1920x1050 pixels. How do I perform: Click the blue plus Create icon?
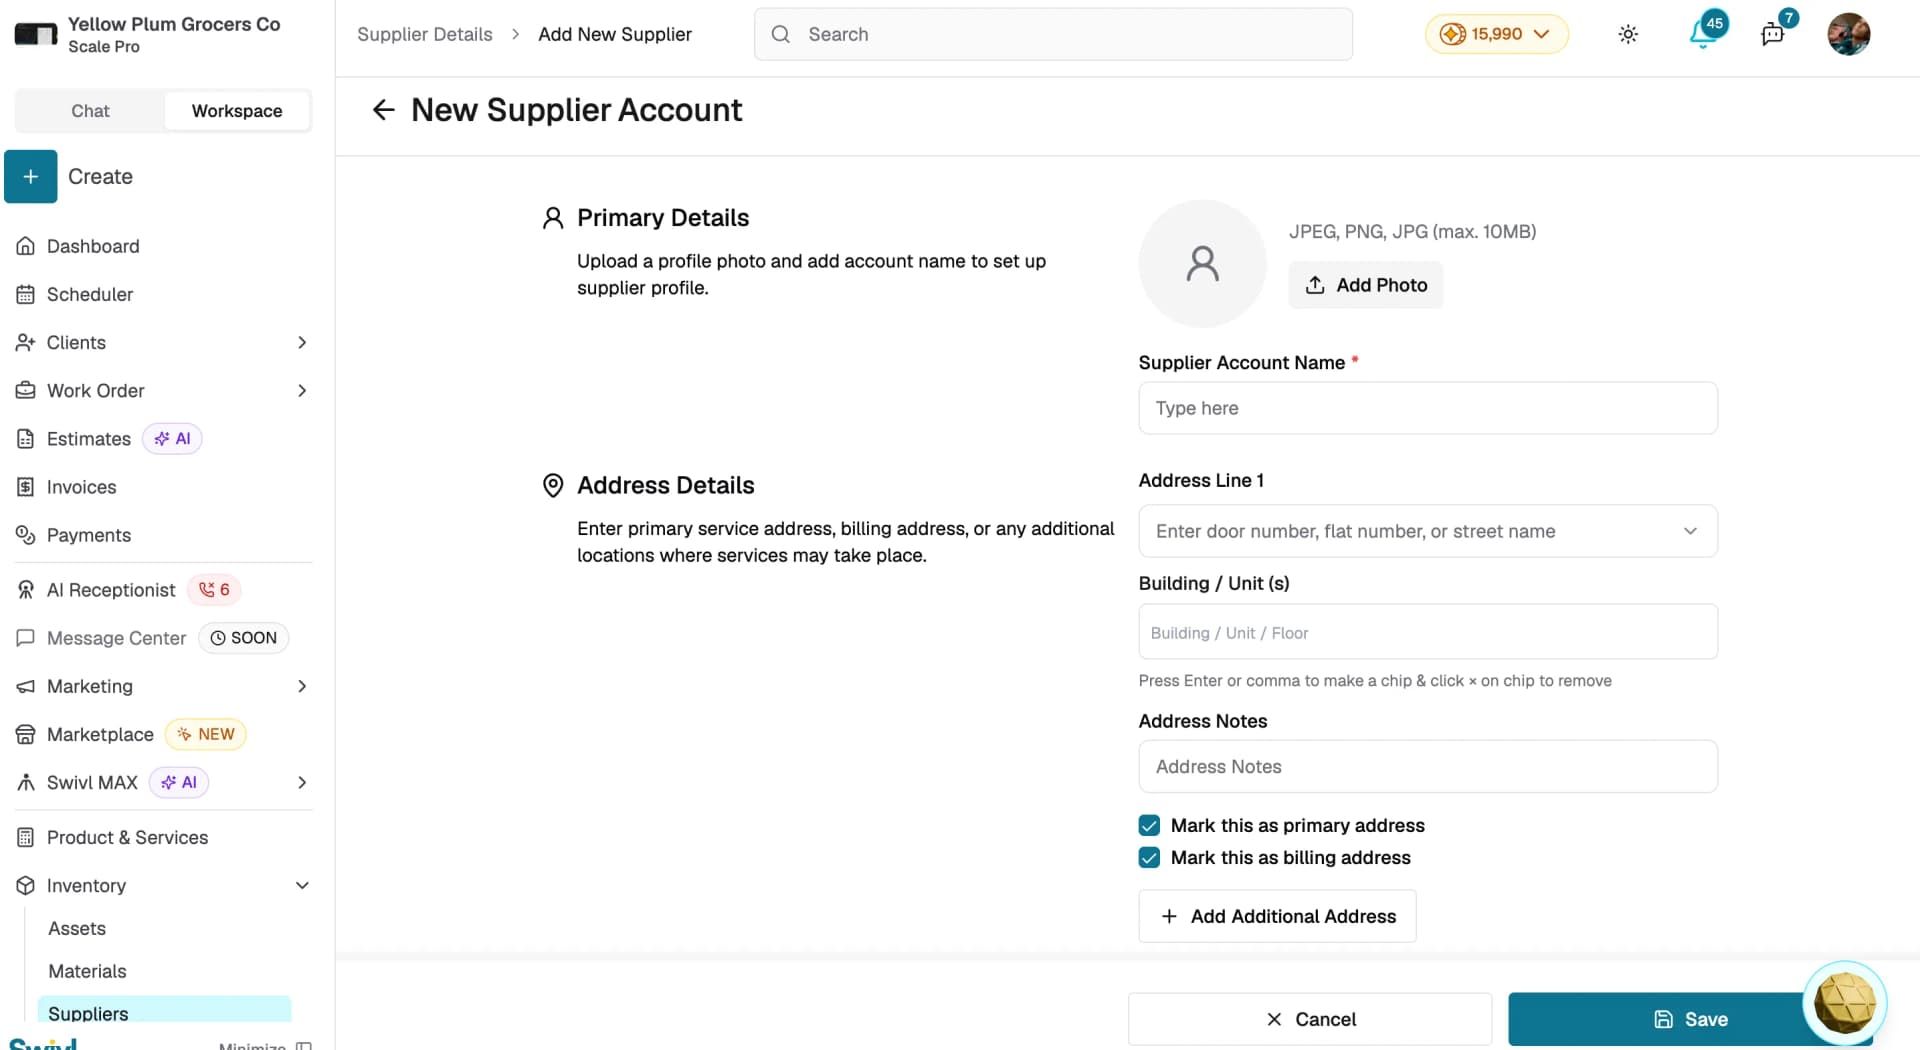pos(31,177)
